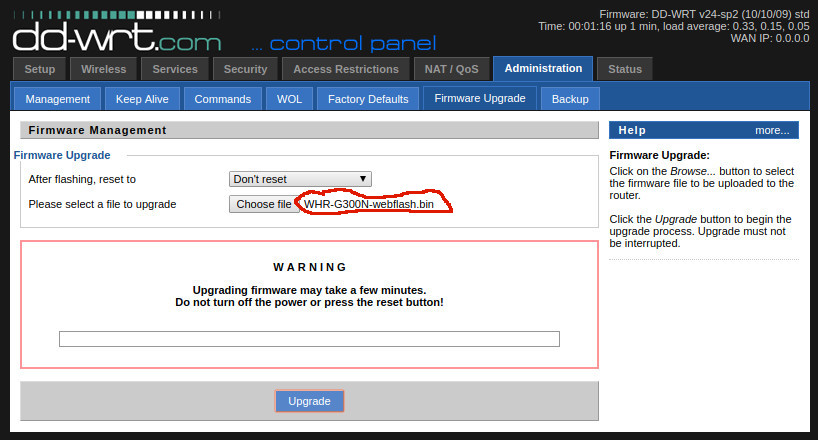Open the NAT / QoS tab
The width and height of the screenshot is (818, 440).
(451, 69)
